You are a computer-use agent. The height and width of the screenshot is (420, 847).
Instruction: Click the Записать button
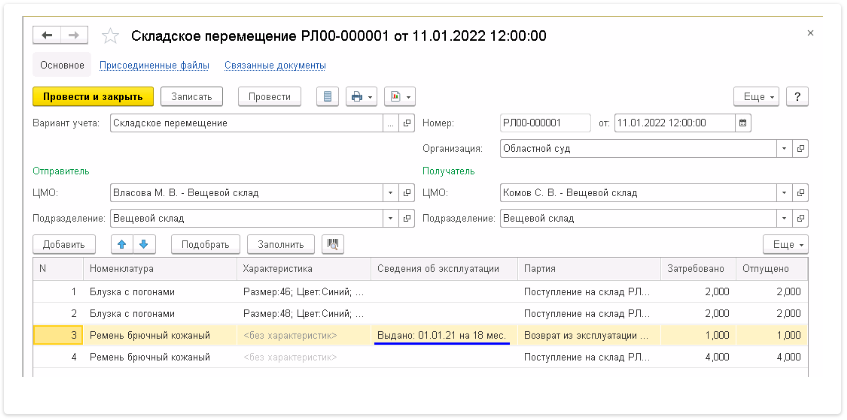click(x=191, y=97)
